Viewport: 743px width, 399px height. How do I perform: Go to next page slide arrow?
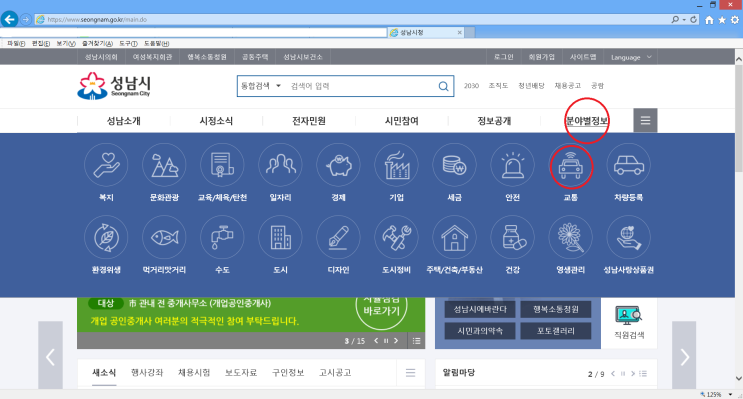tap(684, 356)
